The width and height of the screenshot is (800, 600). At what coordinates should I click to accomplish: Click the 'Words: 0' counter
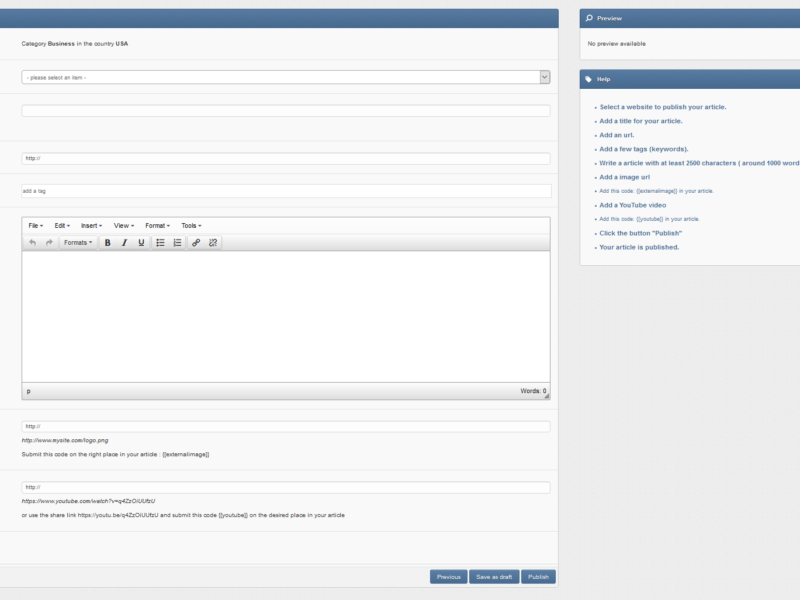[x=533, y=391]
